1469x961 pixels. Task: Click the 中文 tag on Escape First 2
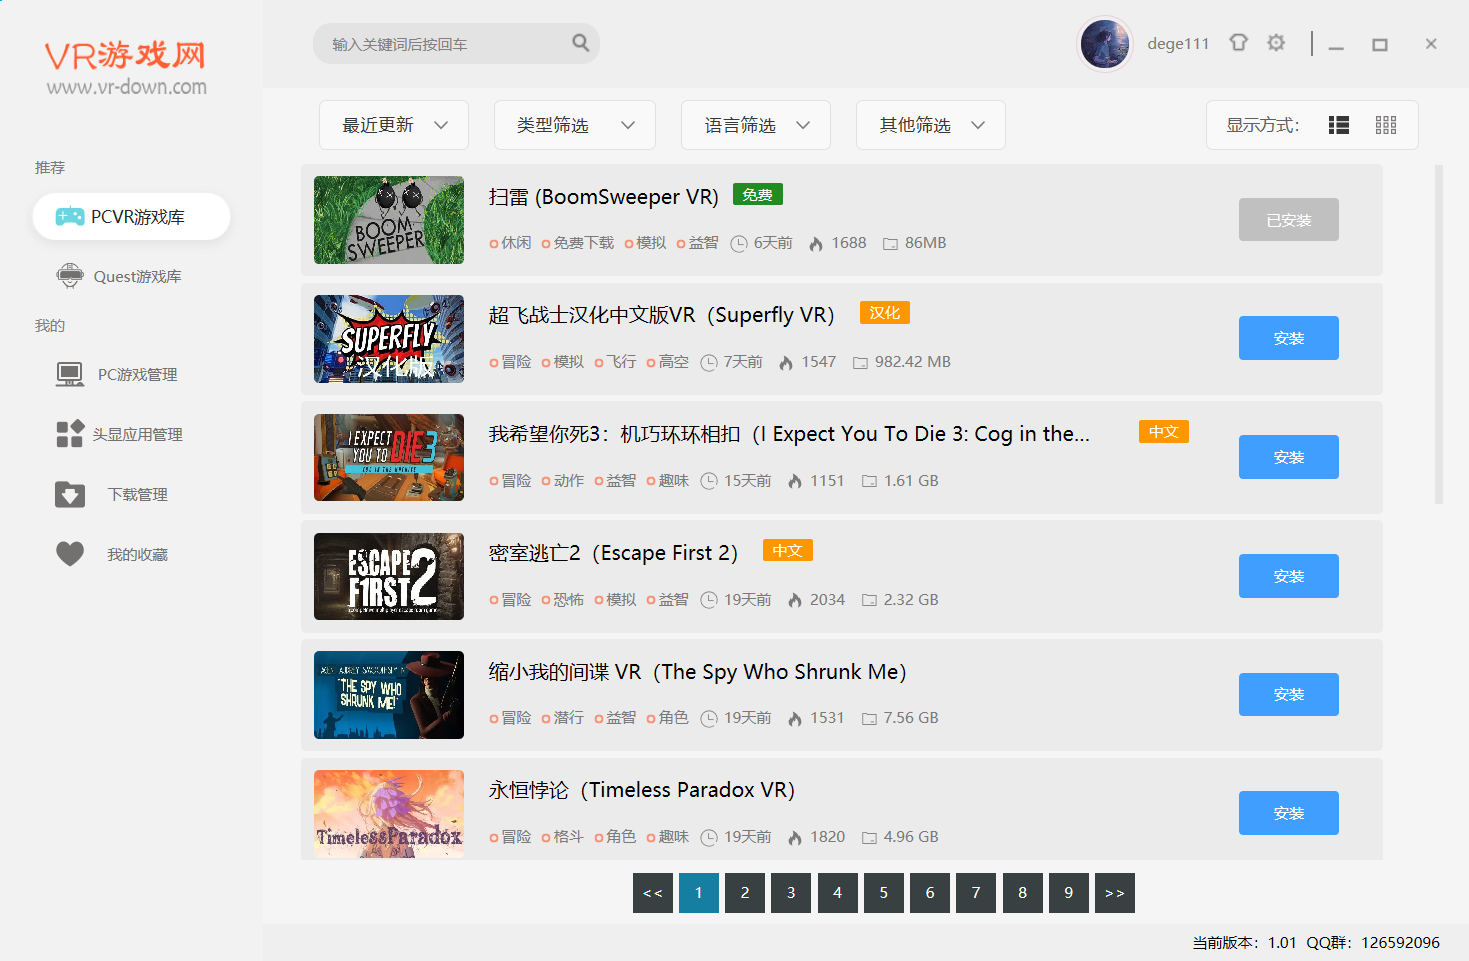788,550
